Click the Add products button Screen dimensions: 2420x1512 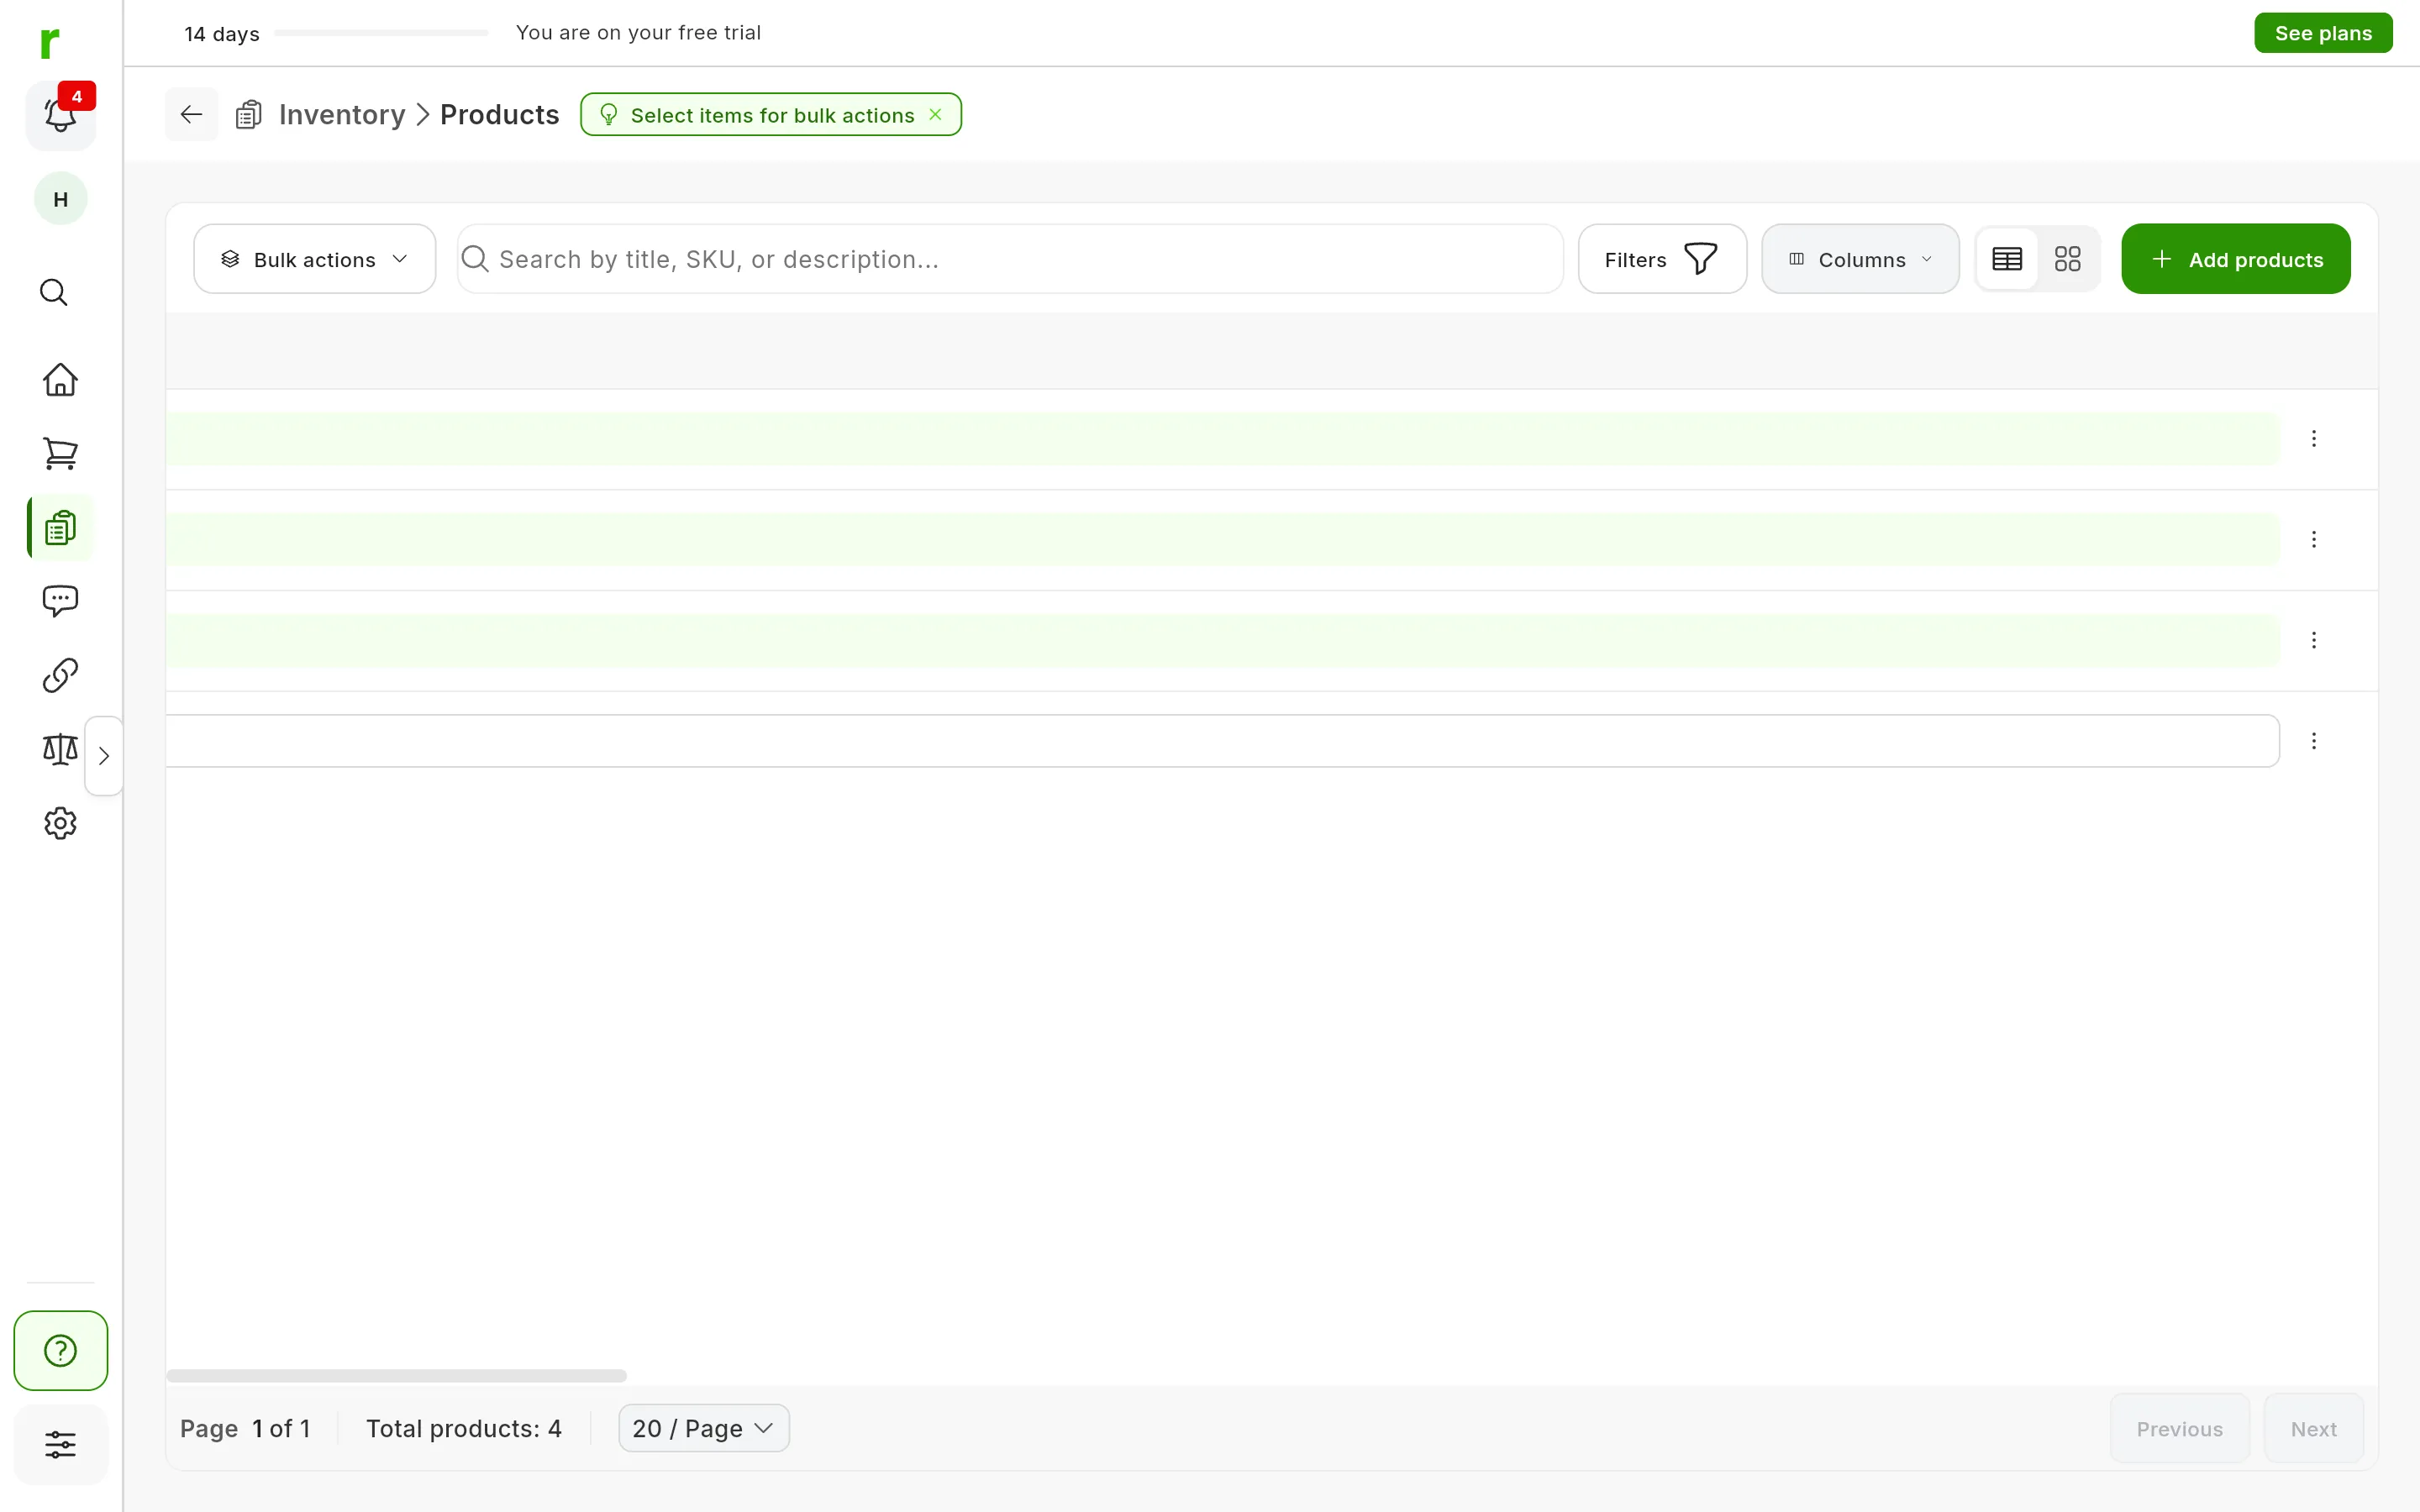pyautogui.click(x=2236, y=259)
